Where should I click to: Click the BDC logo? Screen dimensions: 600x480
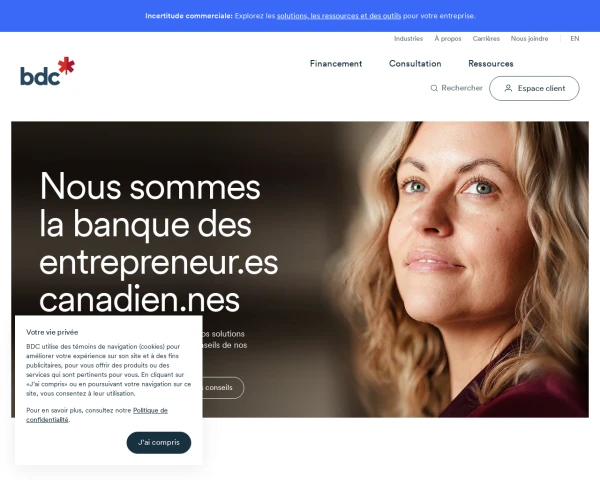pyautogui.click(x=47, y=71)
